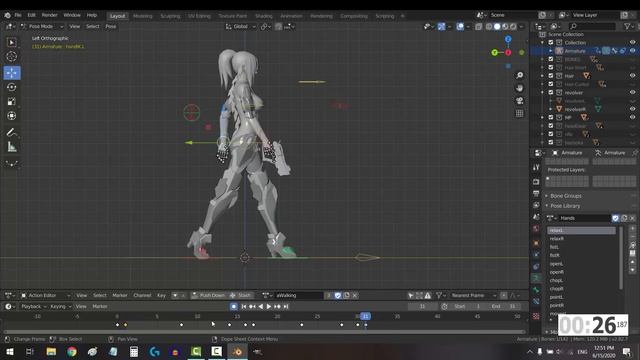Activate the Scale tool
Viewport: 640px width, 360px height.
coord(11,101)
